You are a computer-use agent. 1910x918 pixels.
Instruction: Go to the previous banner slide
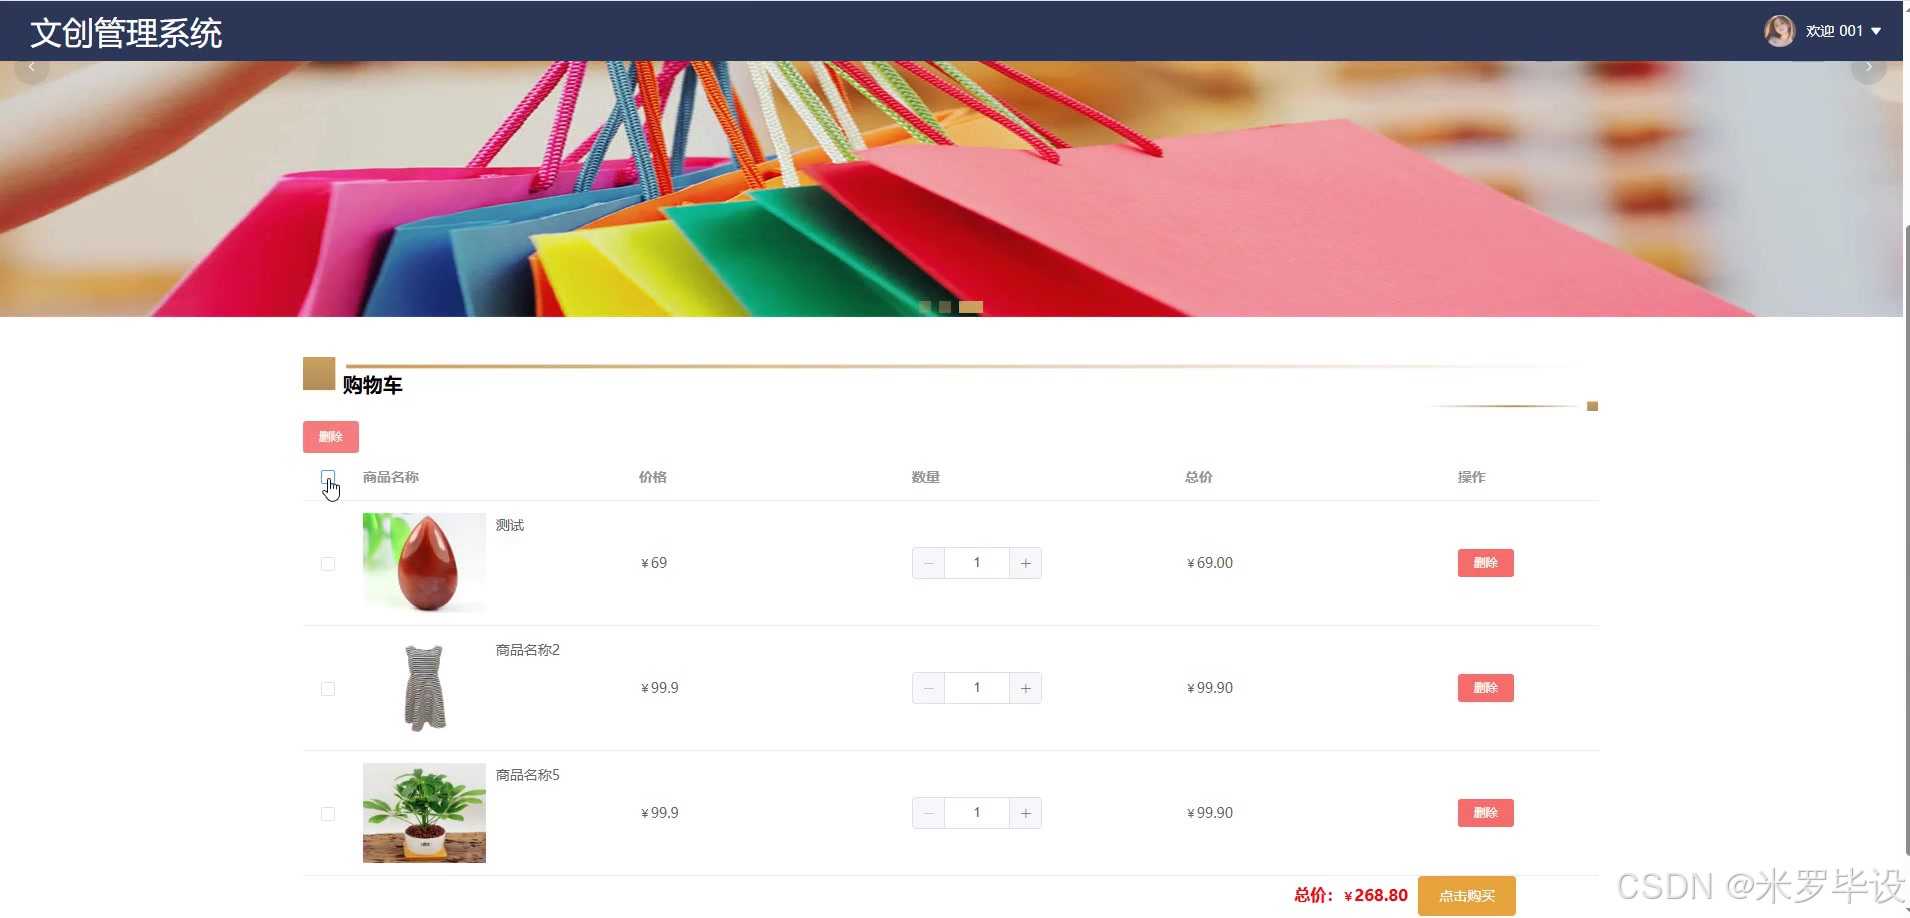click(32, 67)
